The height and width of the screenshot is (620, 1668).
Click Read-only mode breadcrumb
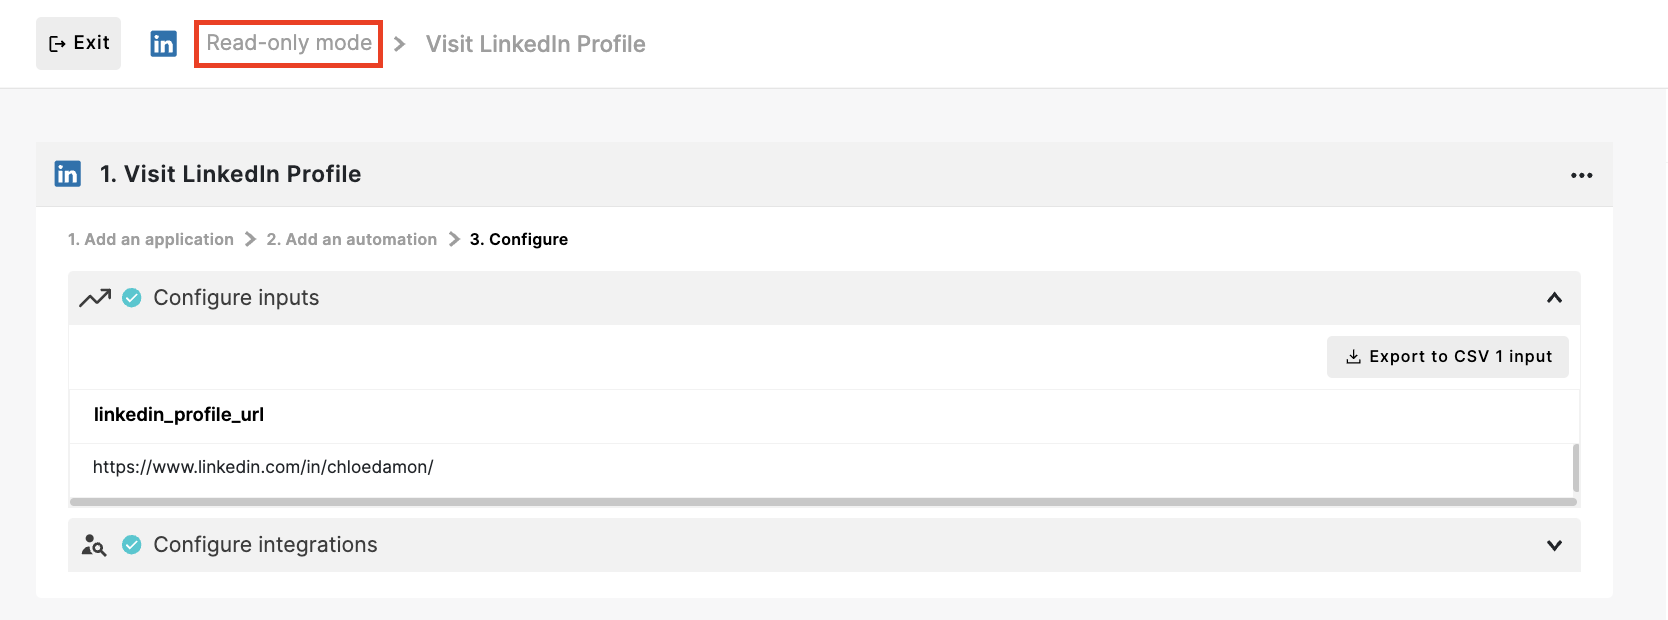[x=289, y=43]
